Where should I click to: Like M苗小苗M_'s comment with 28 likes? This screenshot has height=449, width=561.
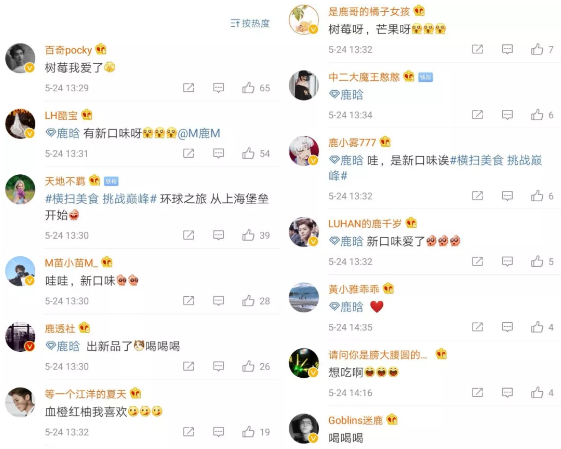[248, 301]
